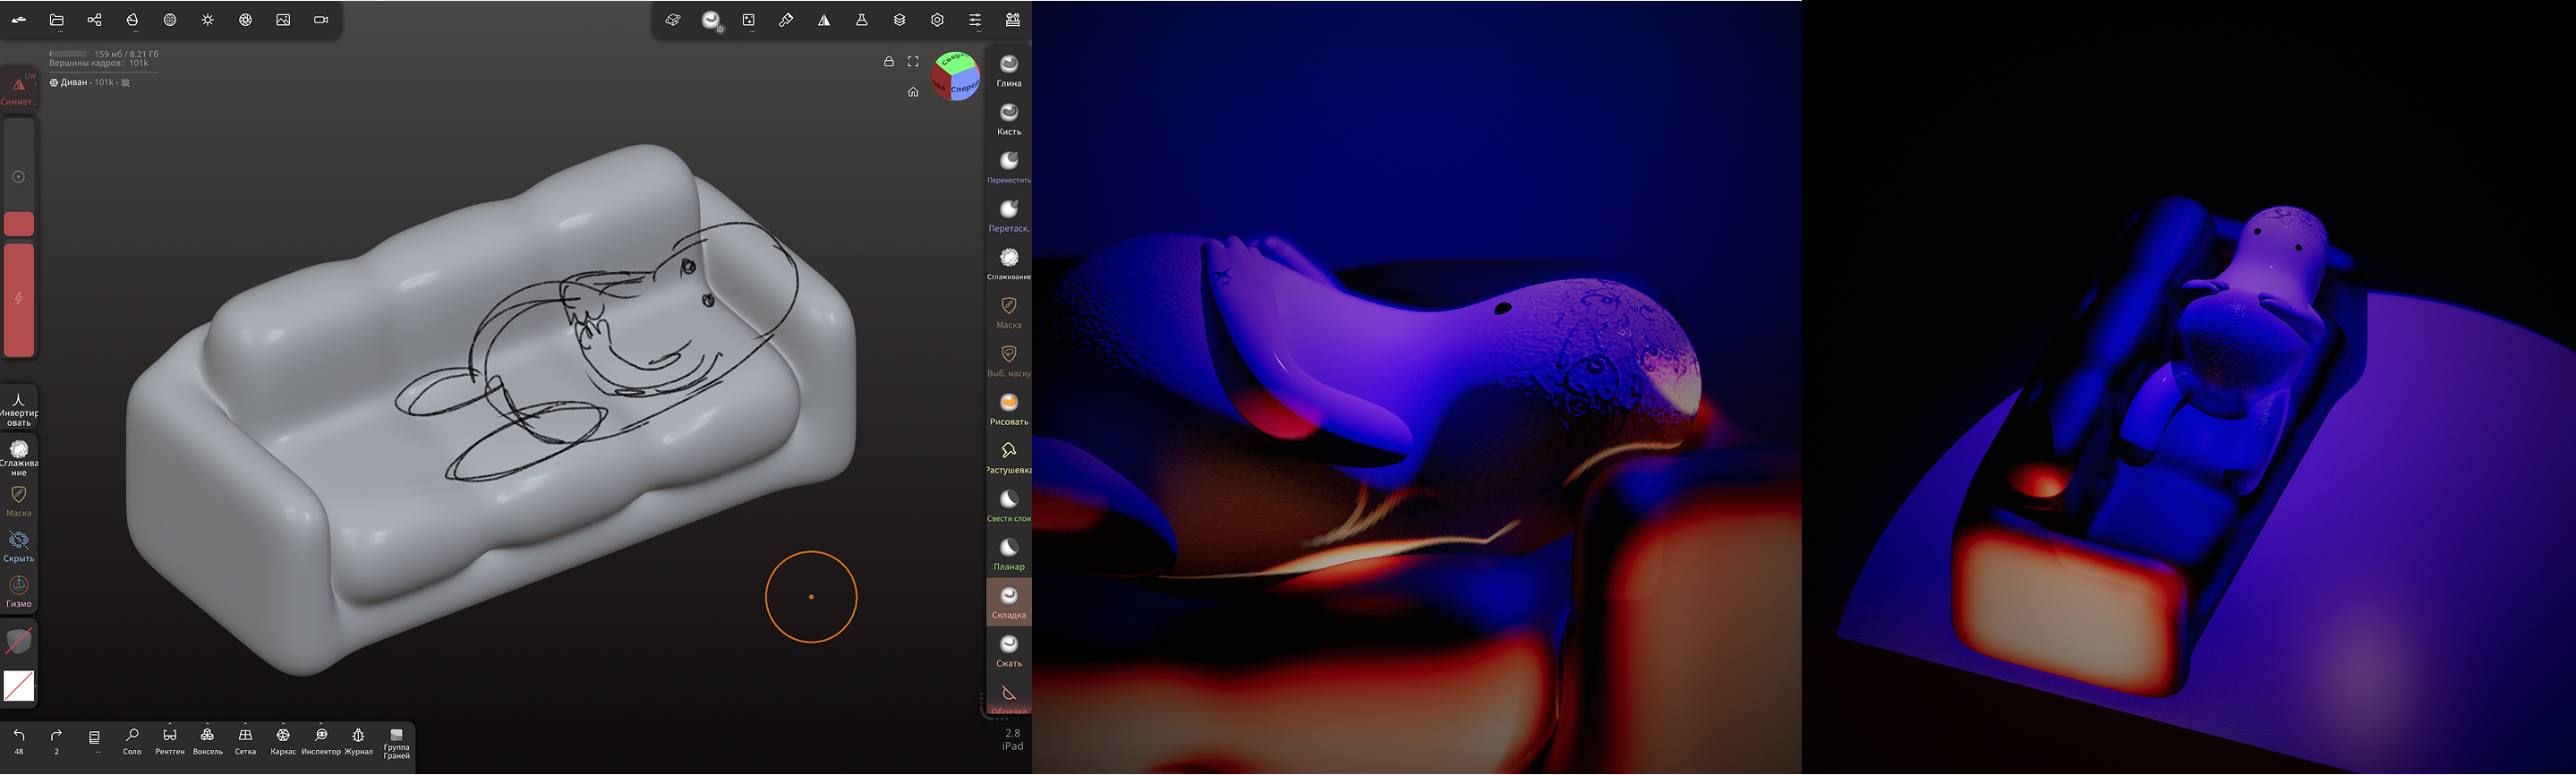This screenshot has width=2576, height=775.
Task: Open the current brush tool settings
Action: (x=711, y=20)
